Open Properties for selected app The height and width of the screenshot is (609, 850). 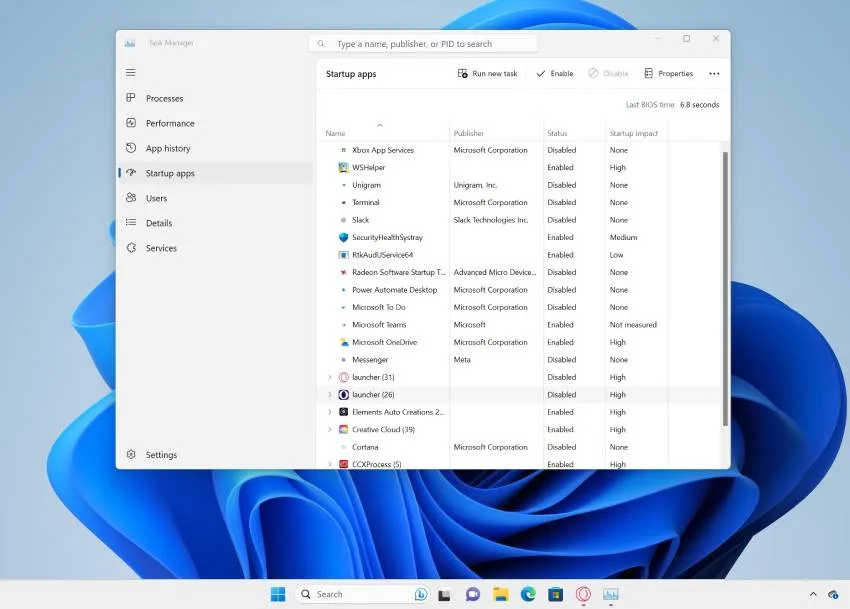[x=668, y=73]
